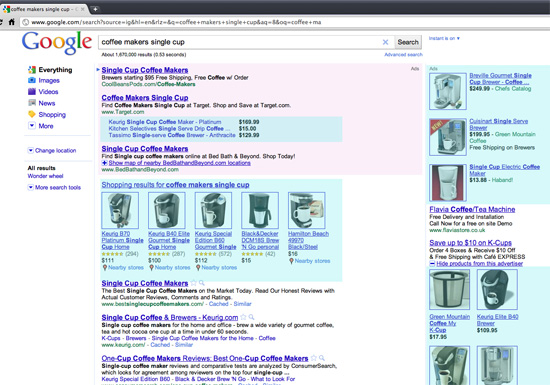Expand the More sidebar options
The image size is (550, 385).
pyautogui.click(x=32, y=126)
